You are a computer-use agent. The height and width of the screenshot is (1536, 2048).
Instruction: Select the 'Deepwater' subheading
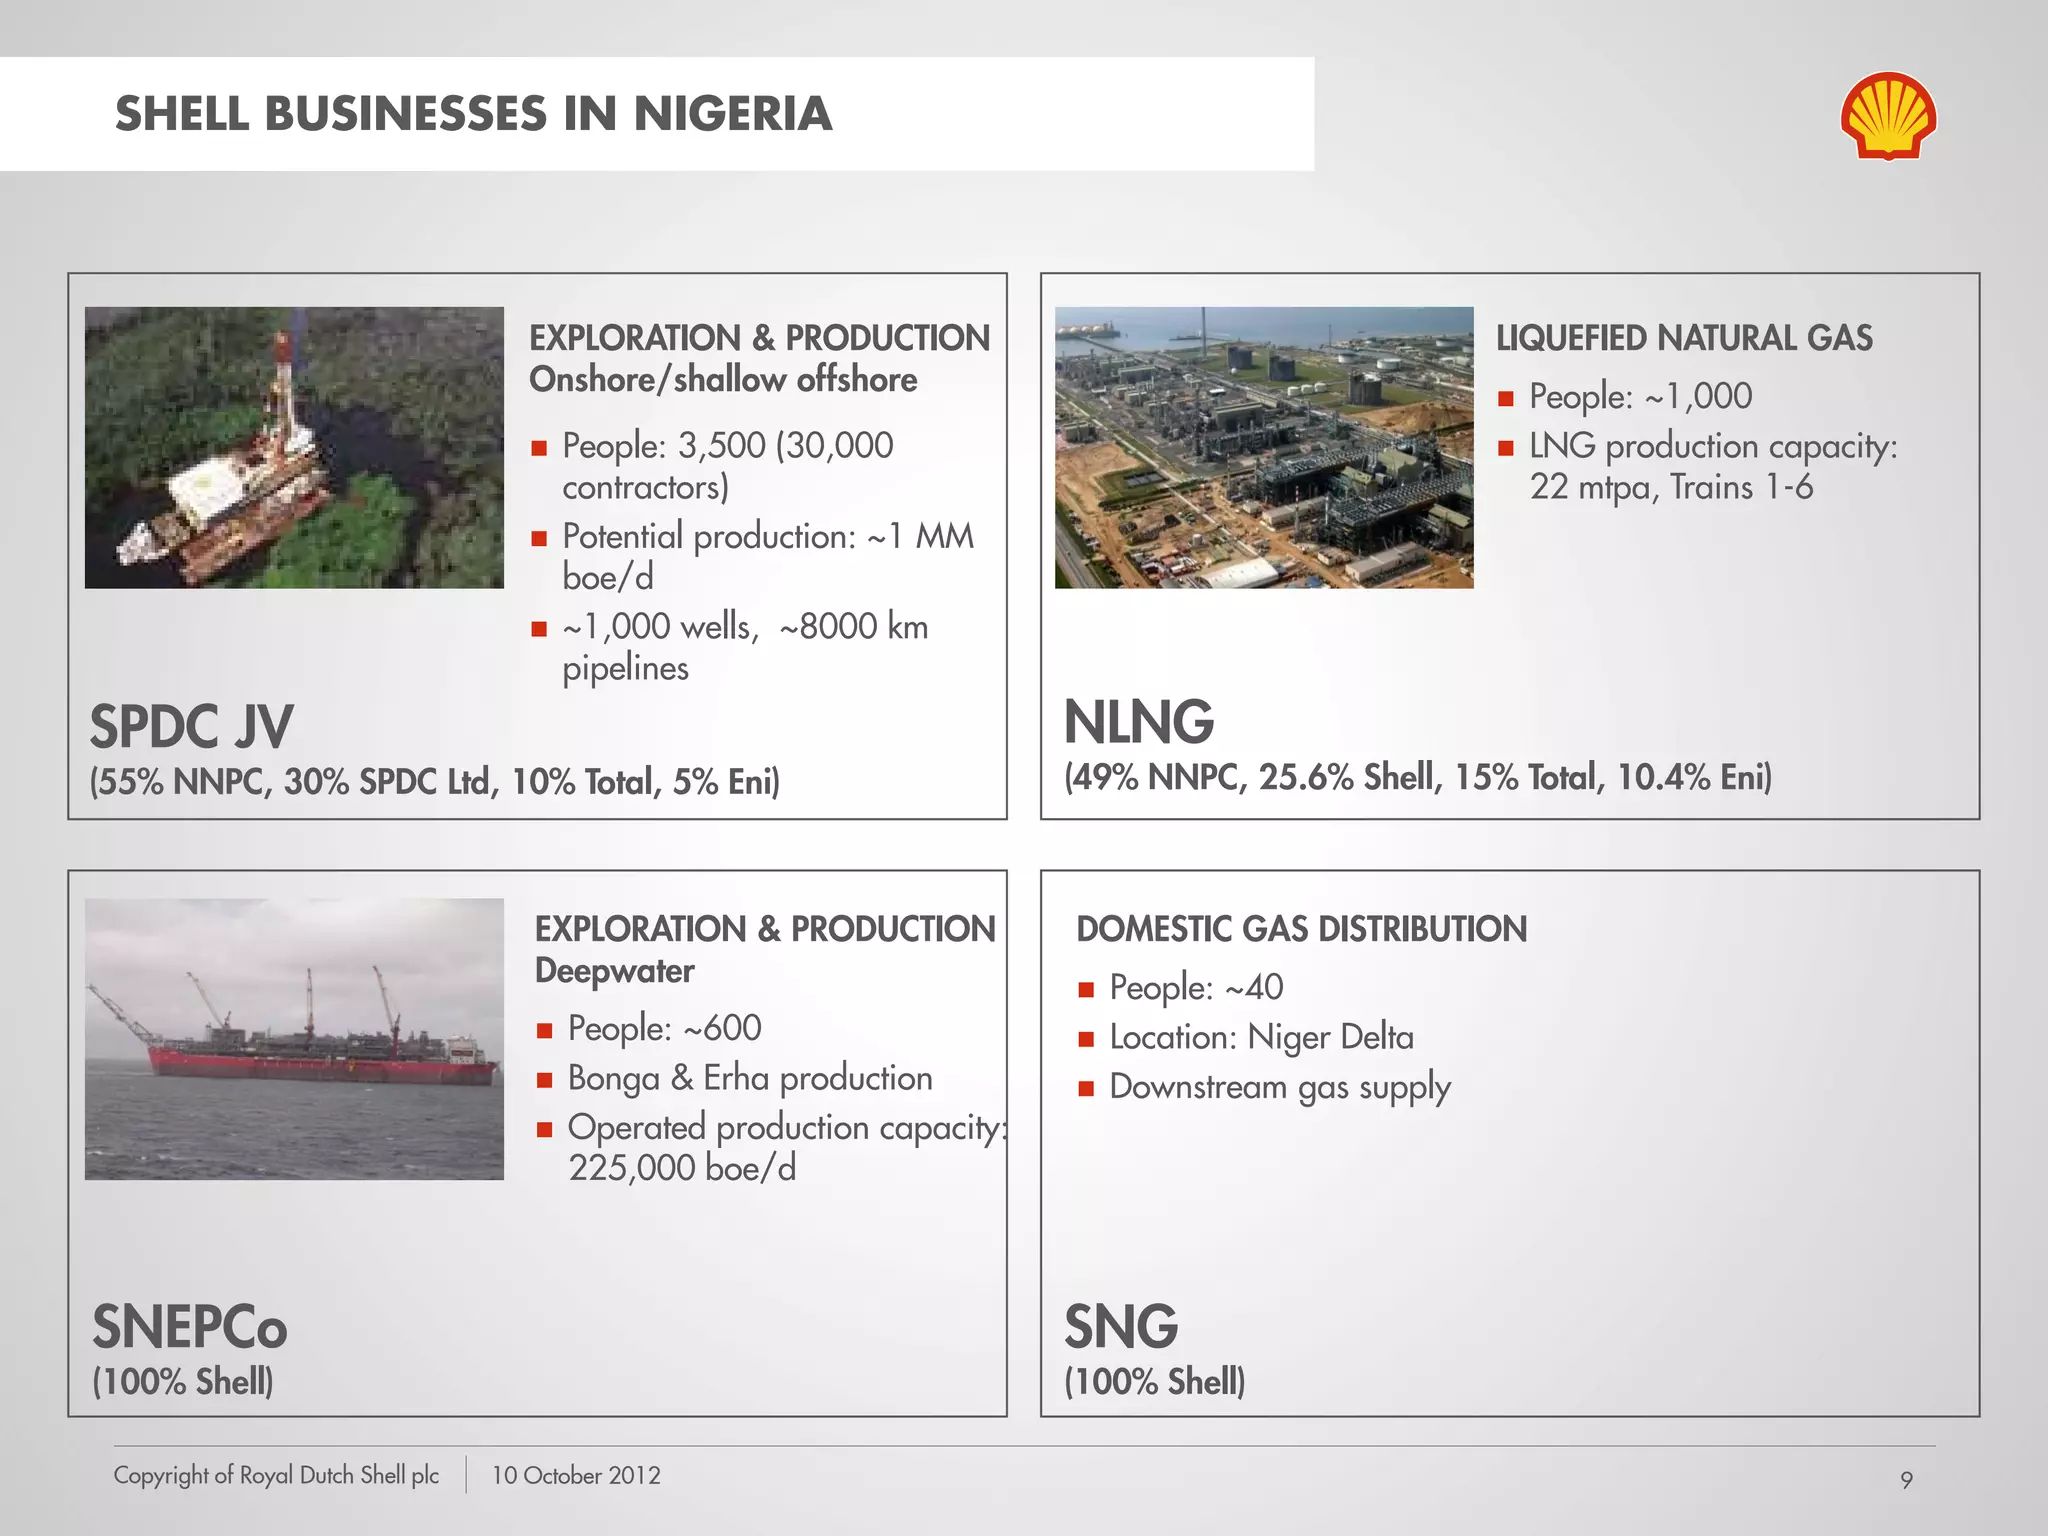pyautogui.click(x=615, y=971)
